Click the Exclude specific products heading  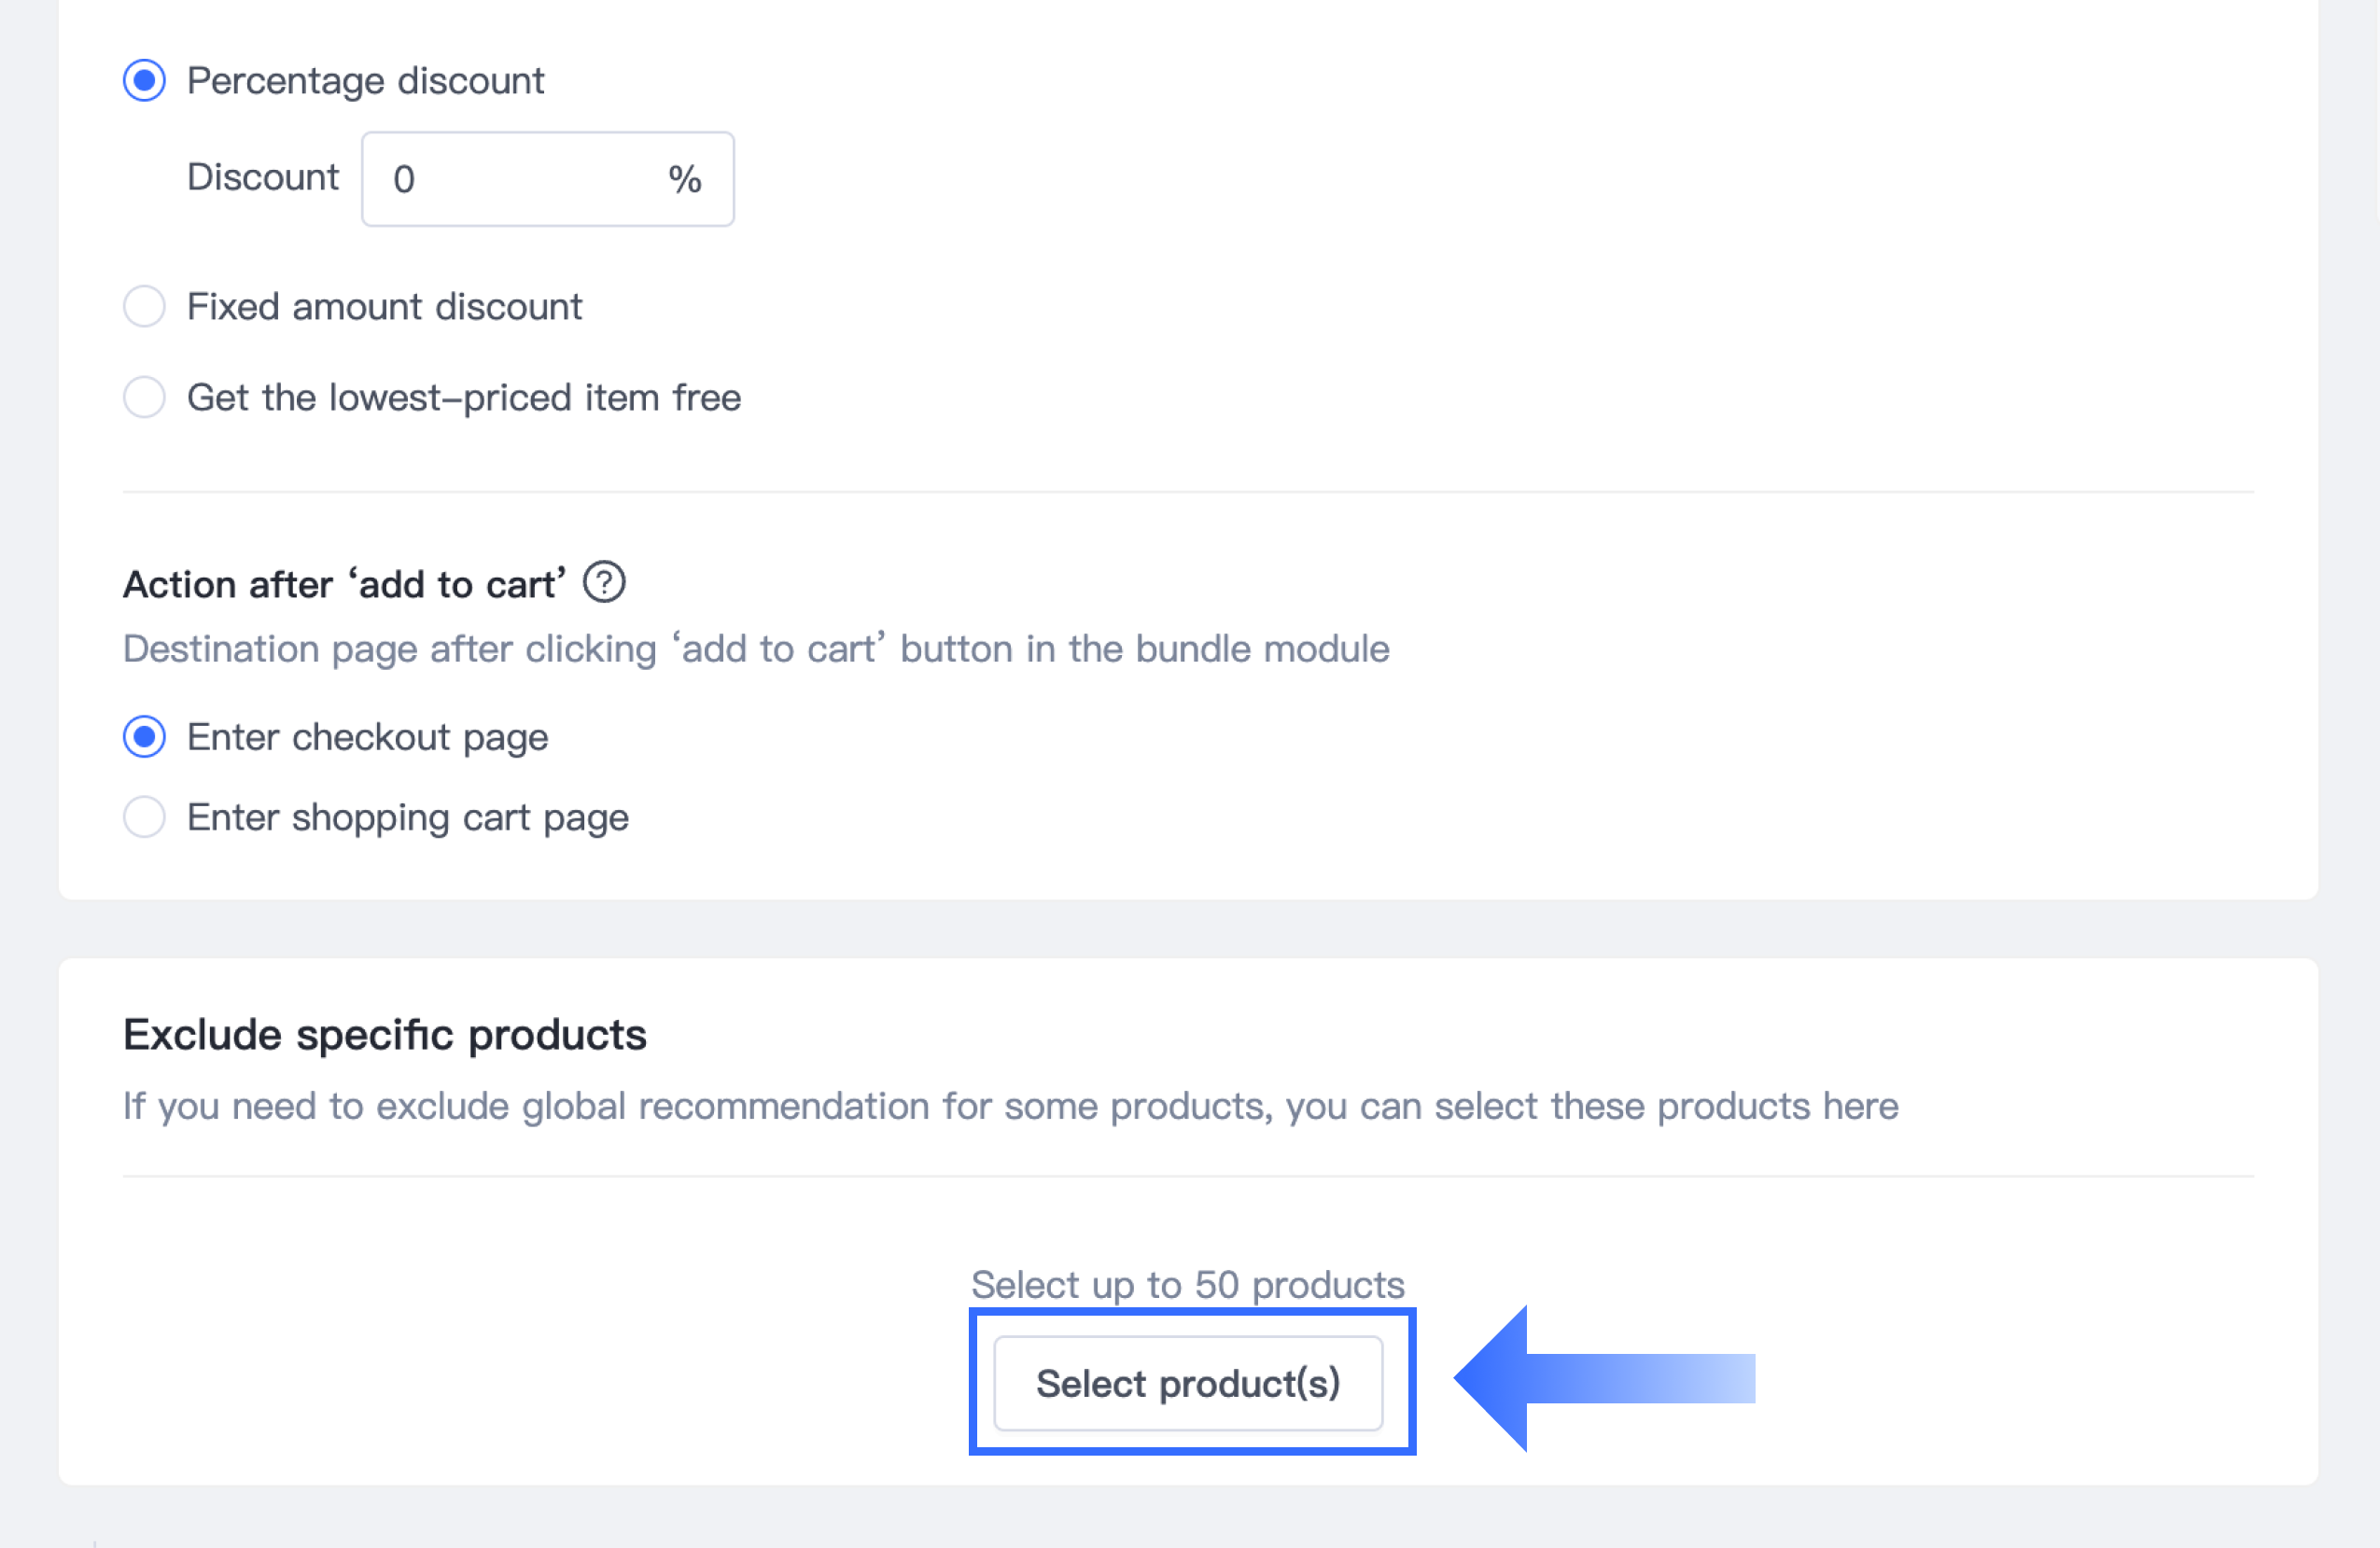385,1034
